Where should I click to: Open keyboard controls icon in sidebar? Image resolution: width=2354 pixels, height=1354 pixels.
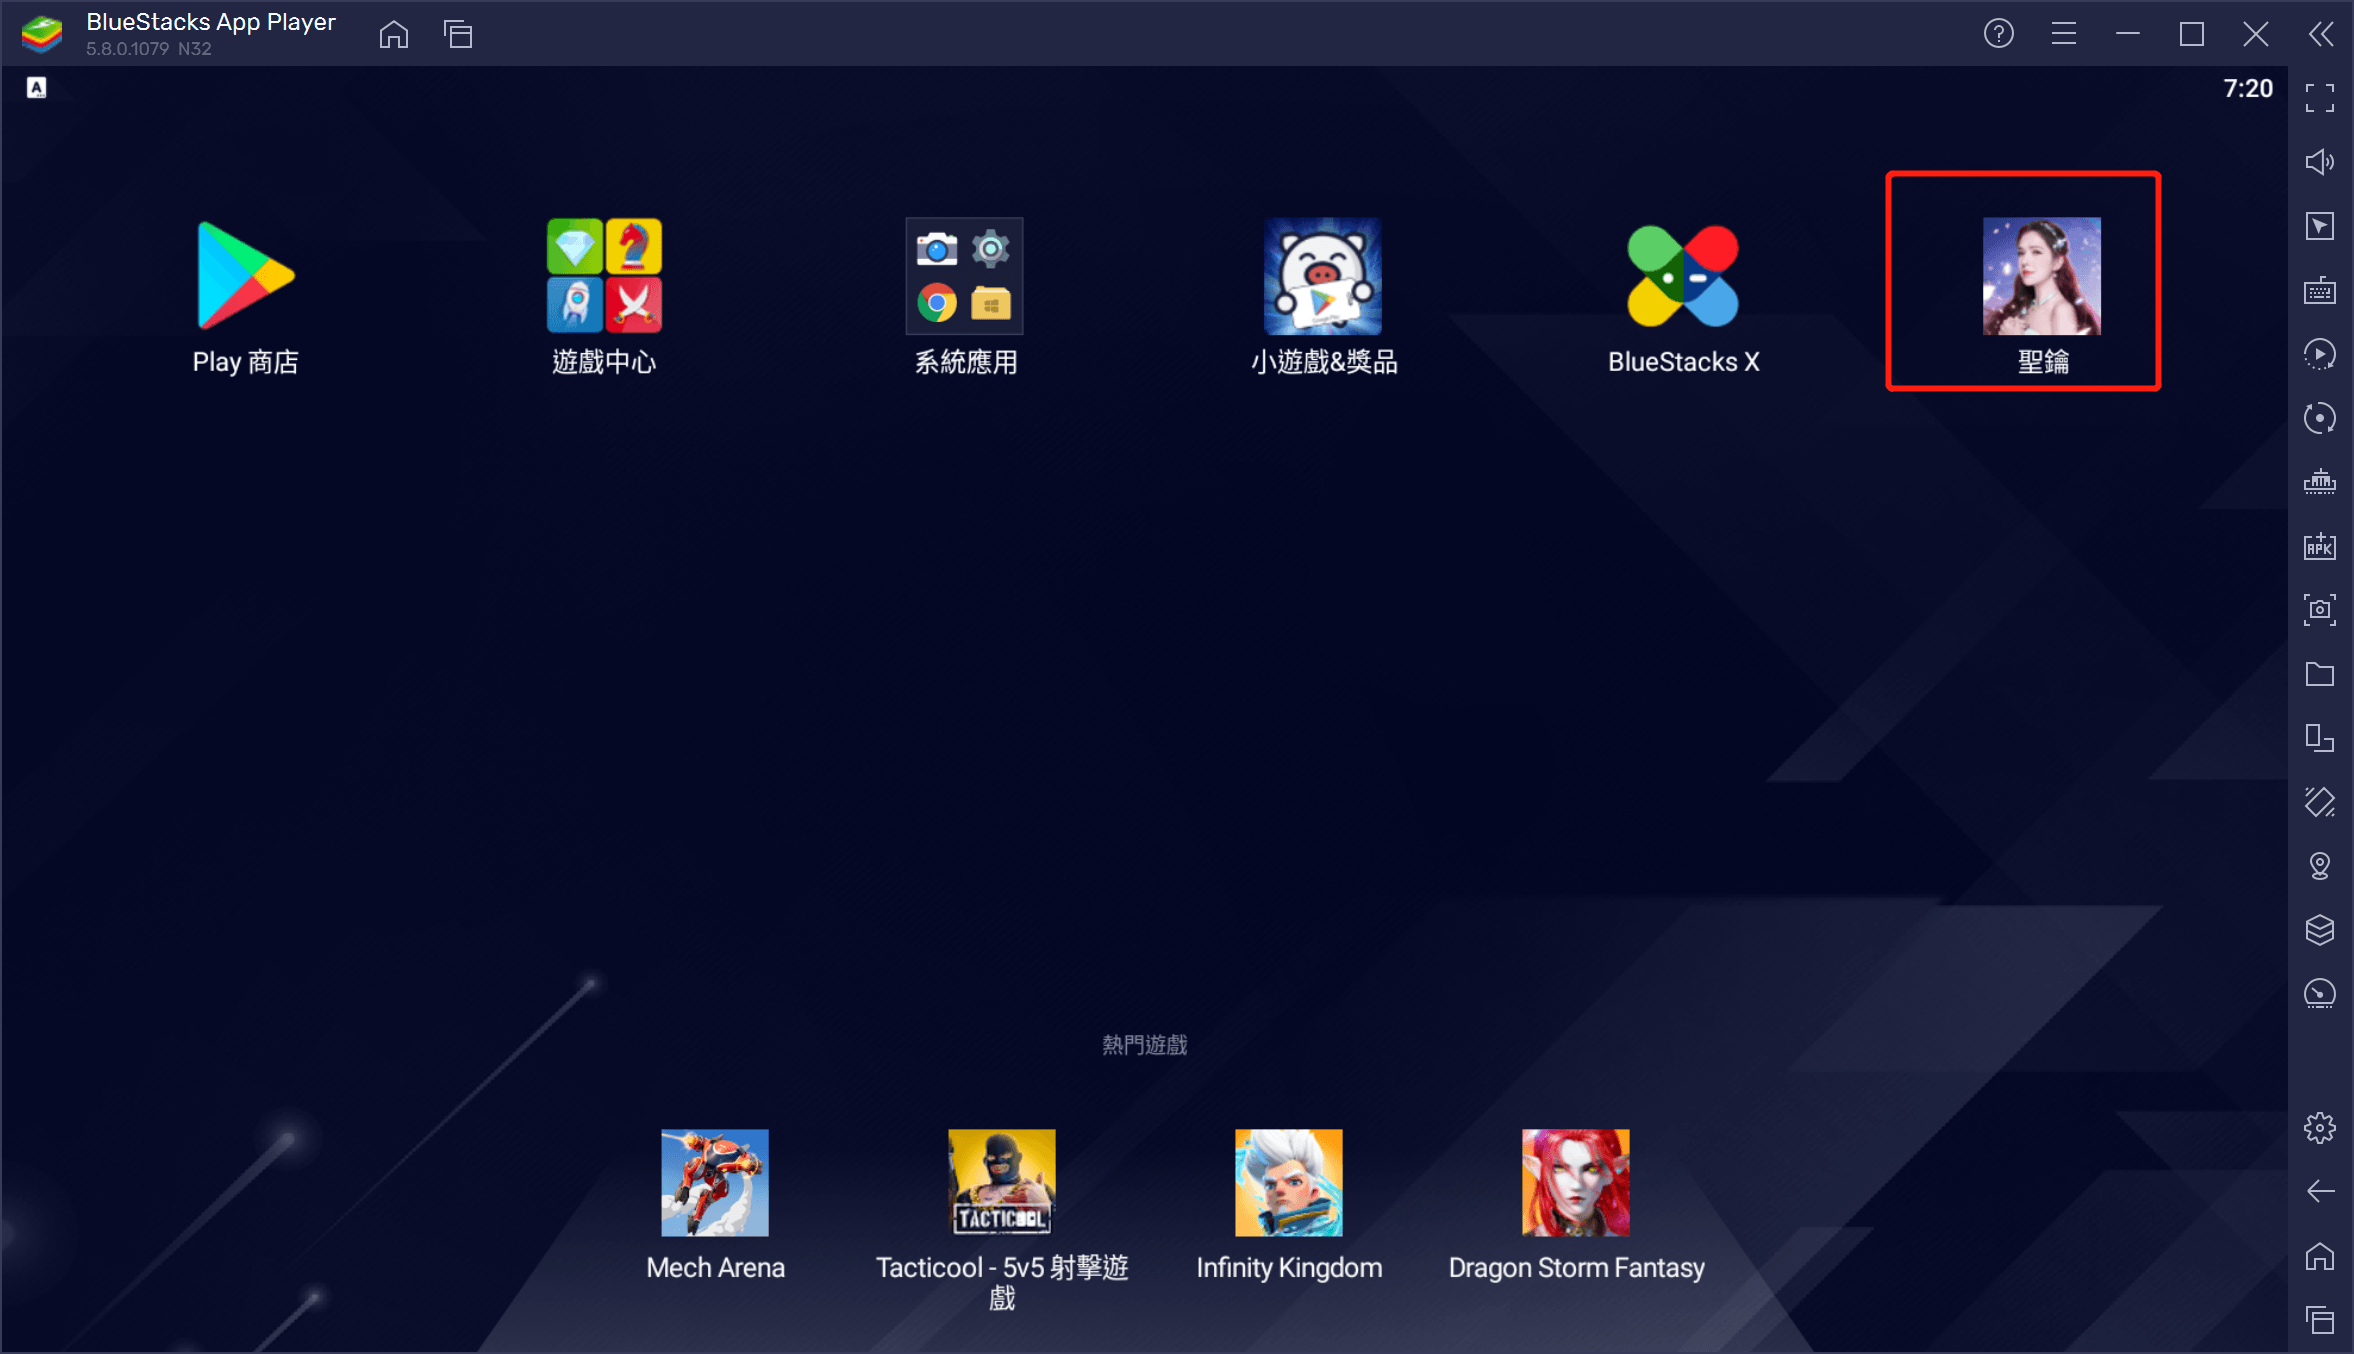pos(2320,290)
